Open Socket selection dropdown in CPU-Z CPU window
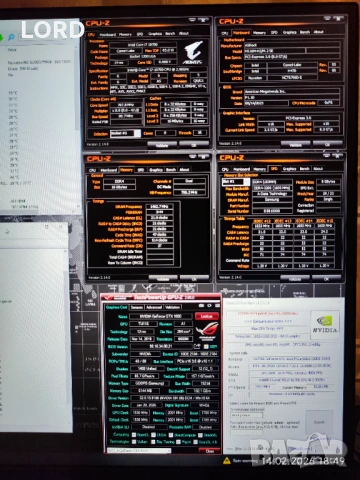The image size is (360, 480). tap(125, 133)
